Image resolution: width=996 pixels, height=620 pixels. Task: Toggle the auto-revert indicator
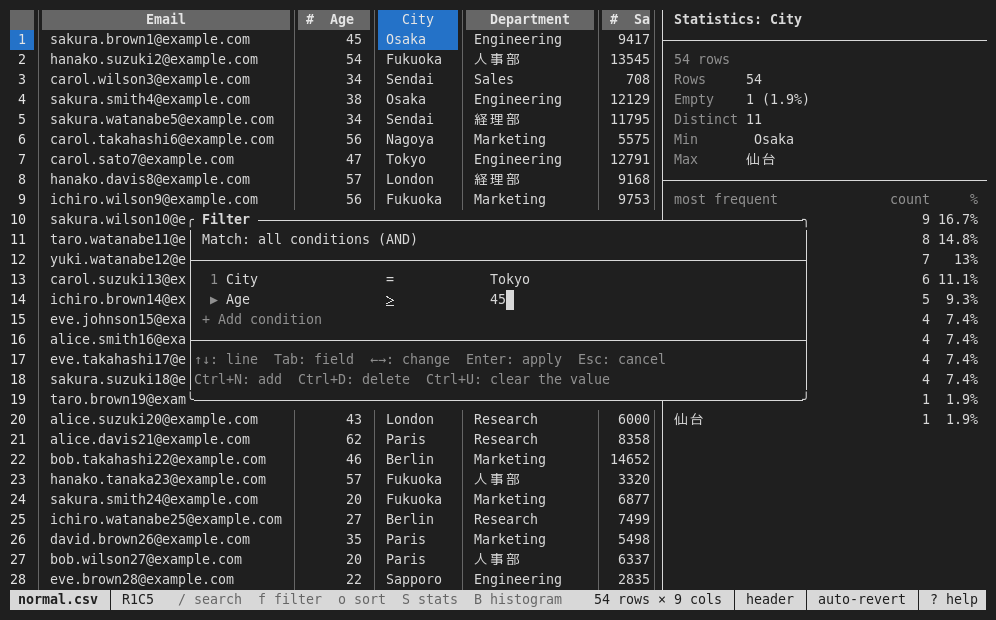[x=861, y=599]
